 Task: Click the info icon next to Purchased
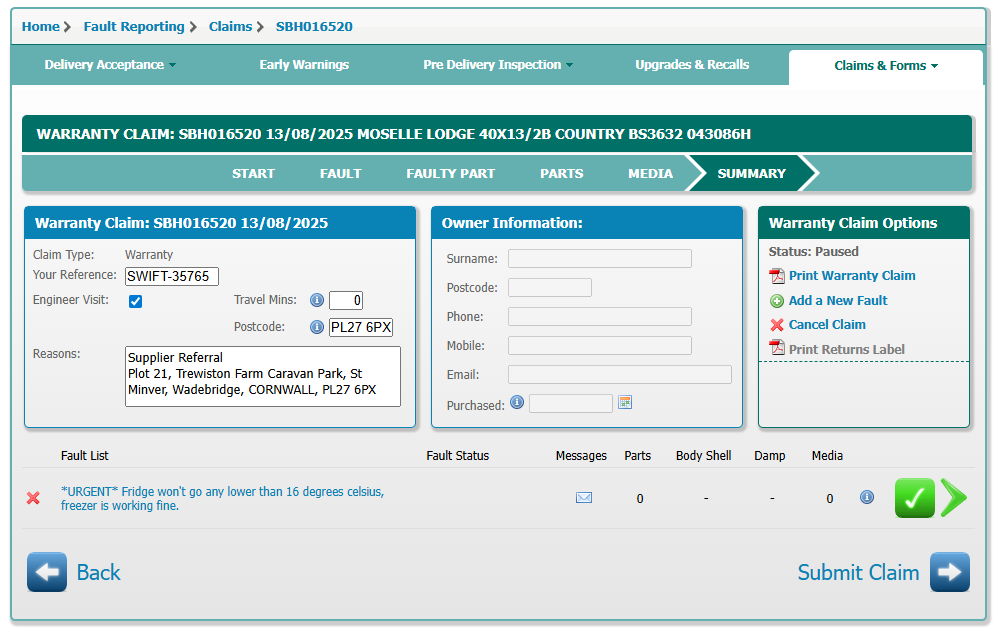pos(517,402)
